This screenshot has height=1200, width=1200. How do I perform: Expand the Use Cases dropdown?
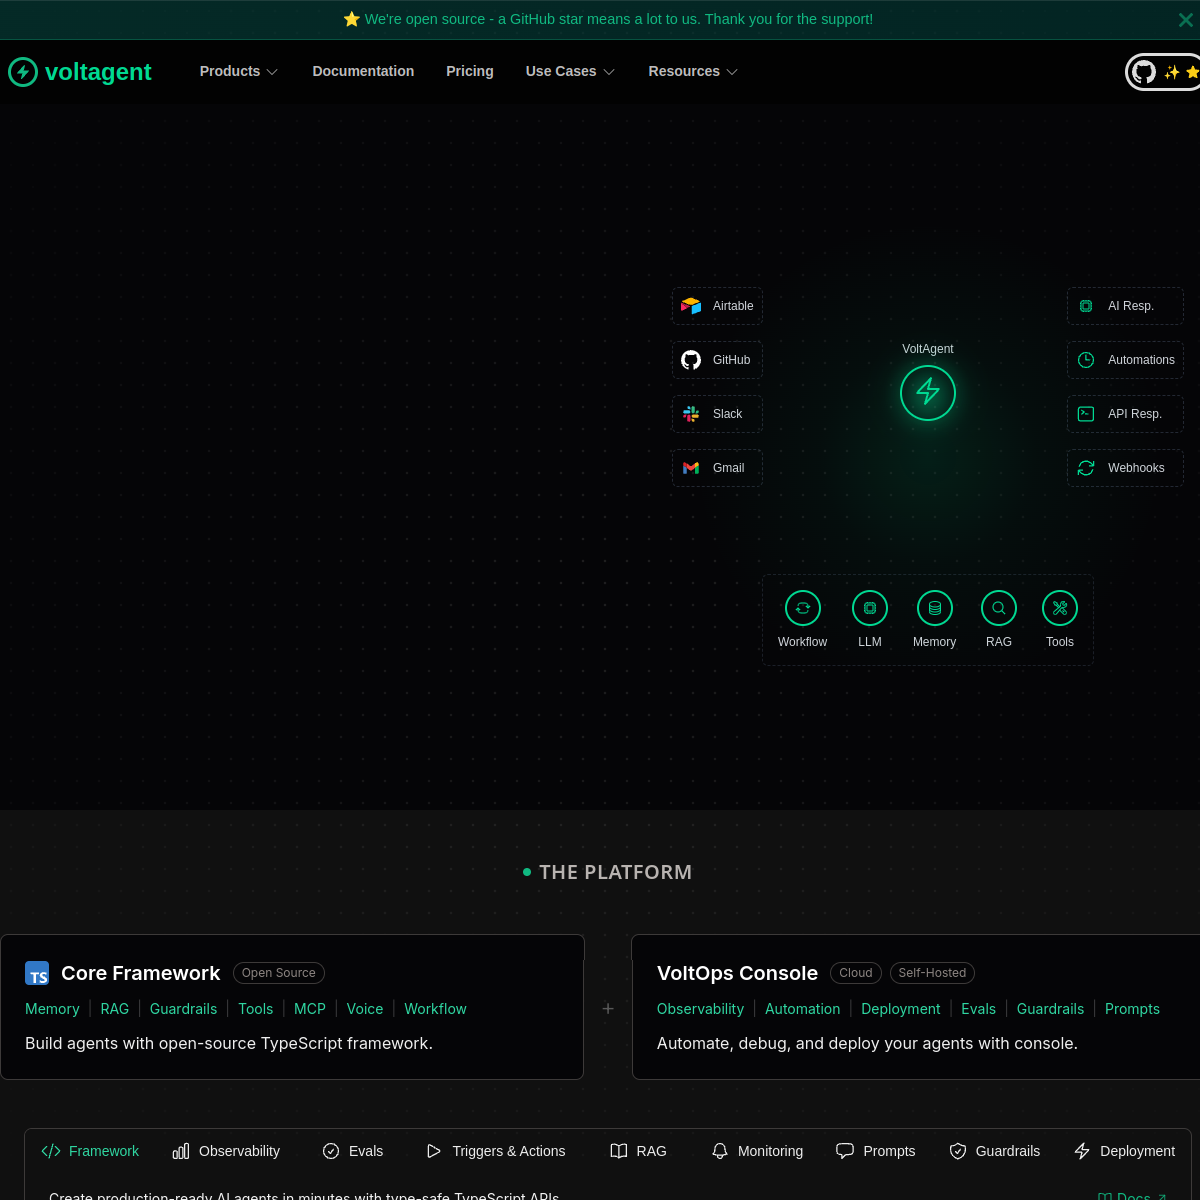[x=570, y=71]
